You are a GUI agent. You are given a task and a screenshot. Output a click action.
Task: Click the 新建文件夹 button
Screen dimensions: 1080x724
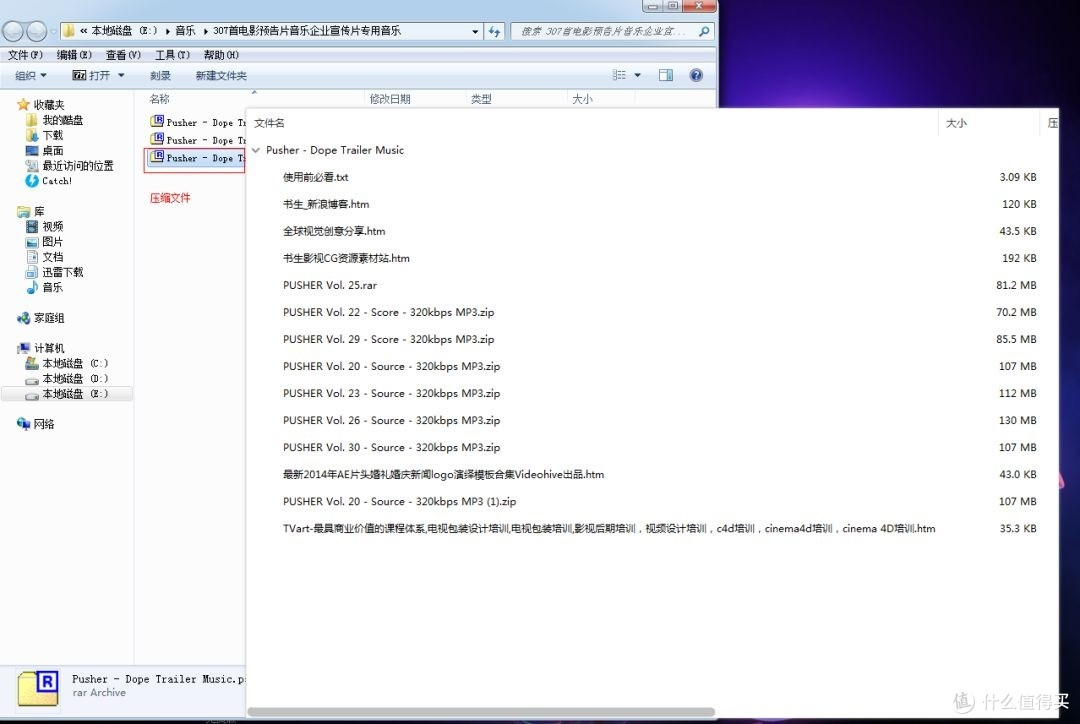click(220, 75)
